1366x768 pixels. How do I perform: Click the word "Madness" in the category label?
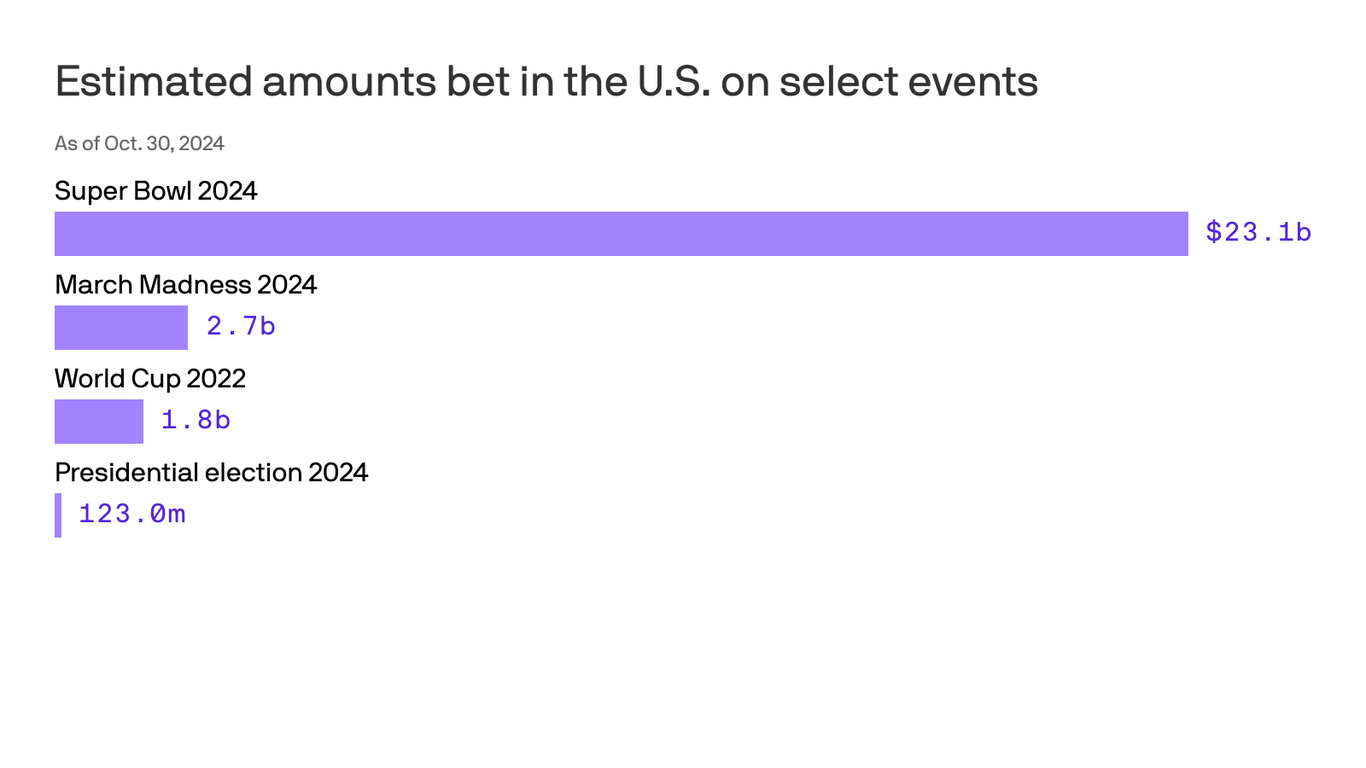pos(195,285)
